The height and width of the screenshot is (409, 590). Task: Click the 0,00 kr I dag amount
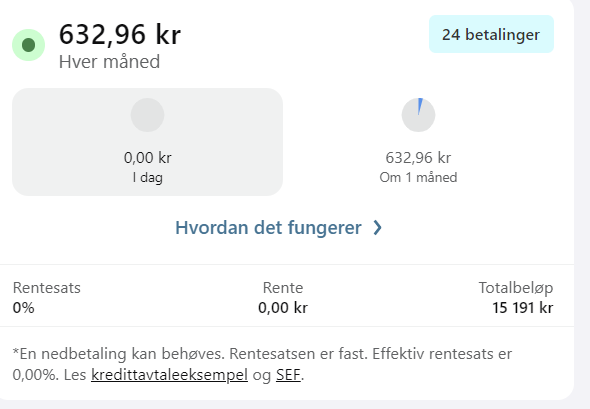tap(148, 158)
